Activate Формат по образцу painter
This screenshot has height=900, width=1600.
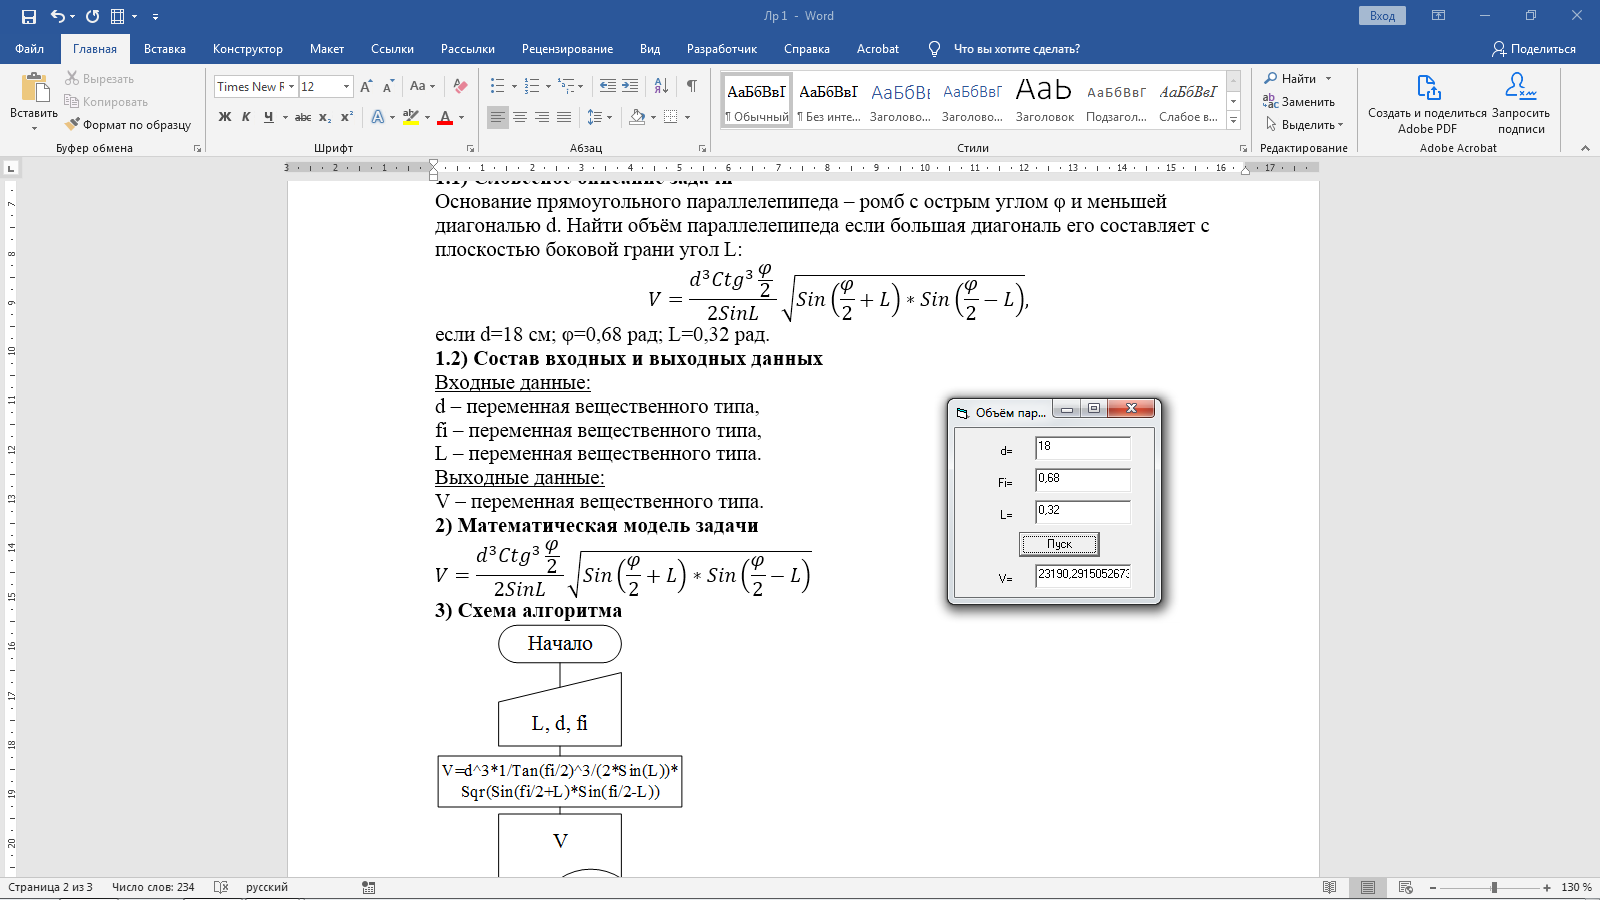pos(128,124)
